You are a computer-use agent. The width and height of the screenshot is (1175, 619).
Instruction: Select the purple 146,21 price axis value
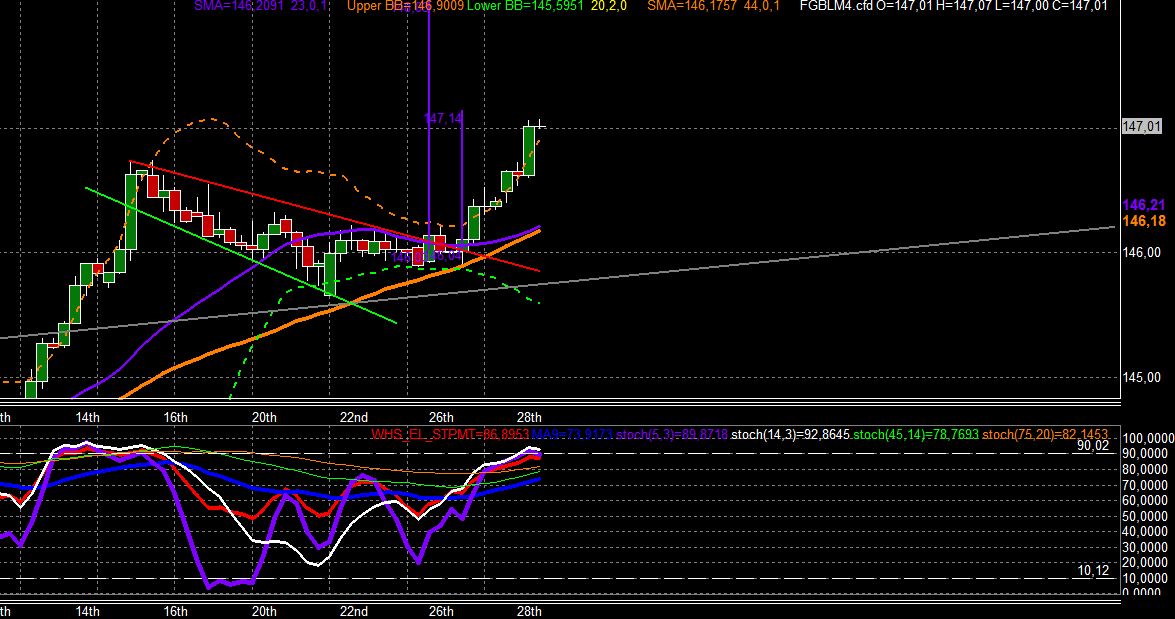[1144, 205]
